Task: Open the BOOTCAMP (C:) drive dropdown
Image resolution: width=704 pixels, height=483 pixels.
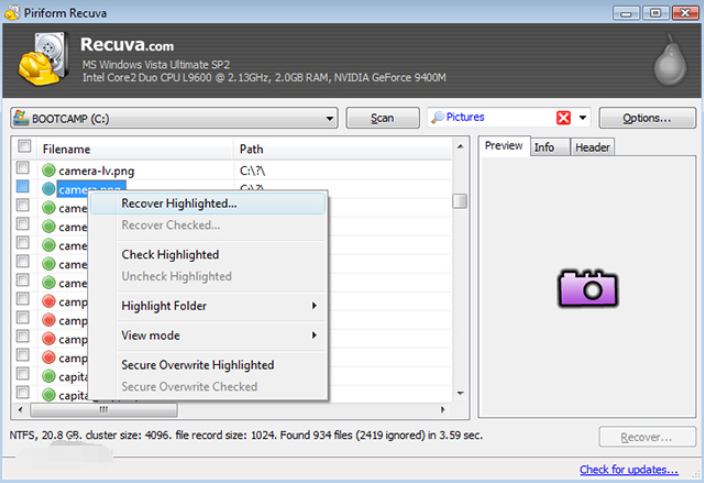Action: [x=330, y=119]
